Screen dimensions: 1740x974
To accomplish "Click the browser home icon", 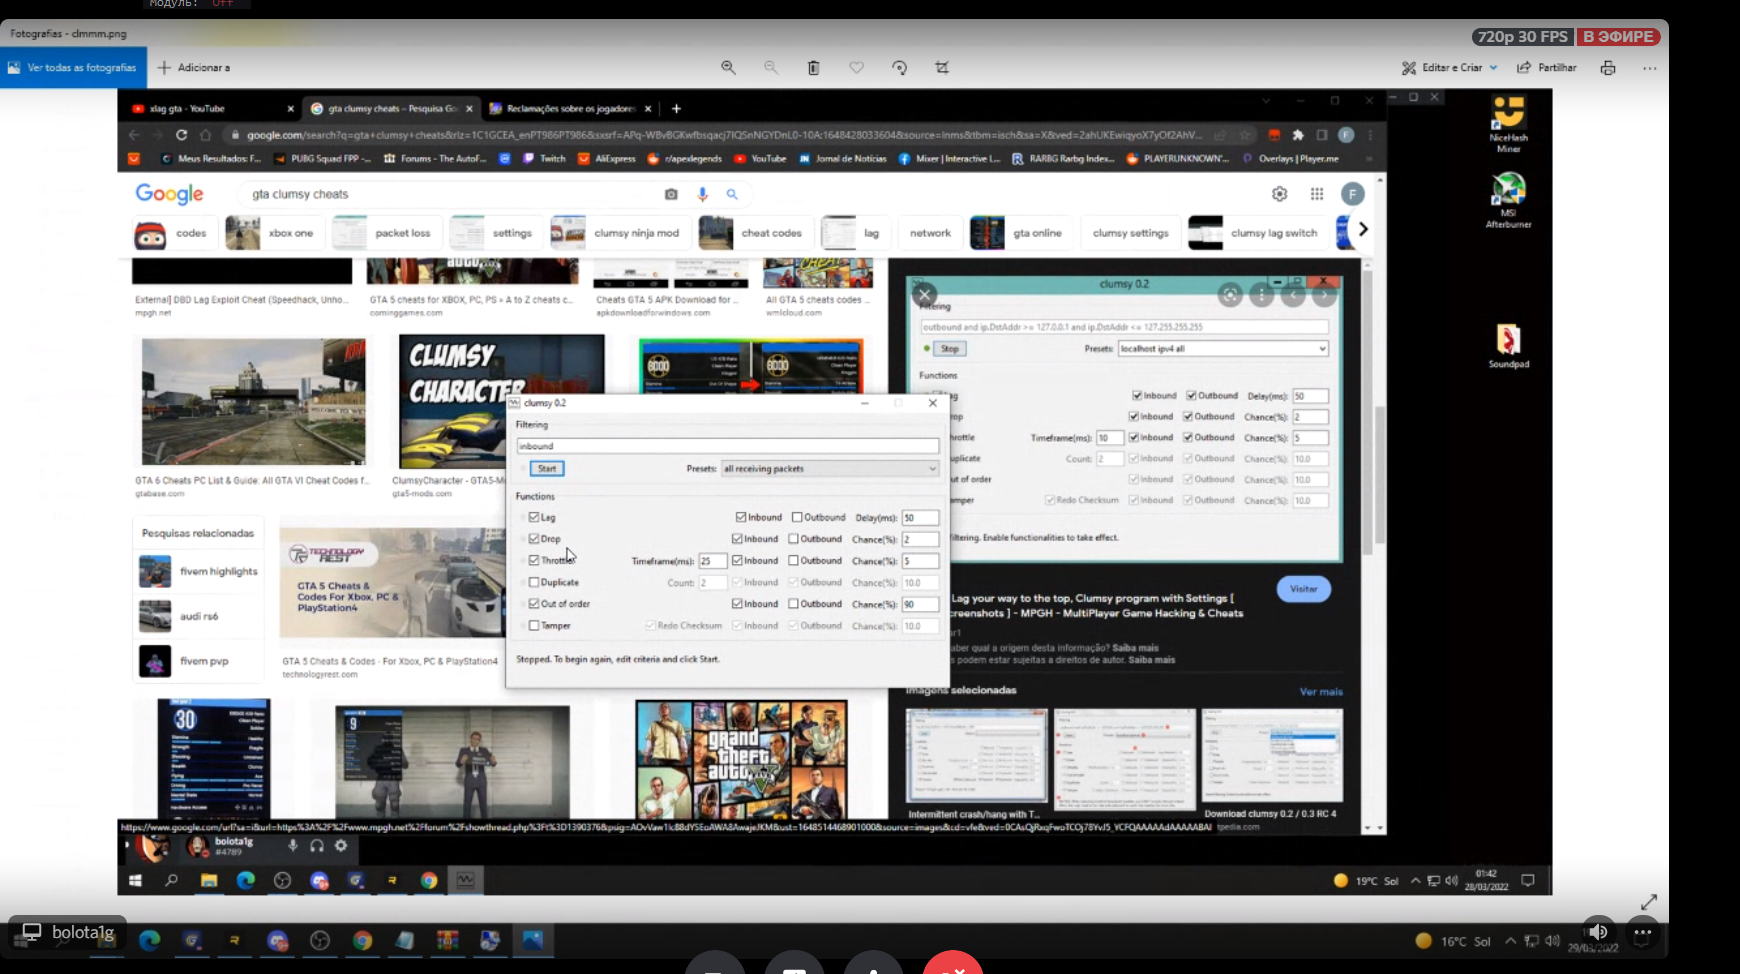I will pyautogui.click(x=205, y=135).
